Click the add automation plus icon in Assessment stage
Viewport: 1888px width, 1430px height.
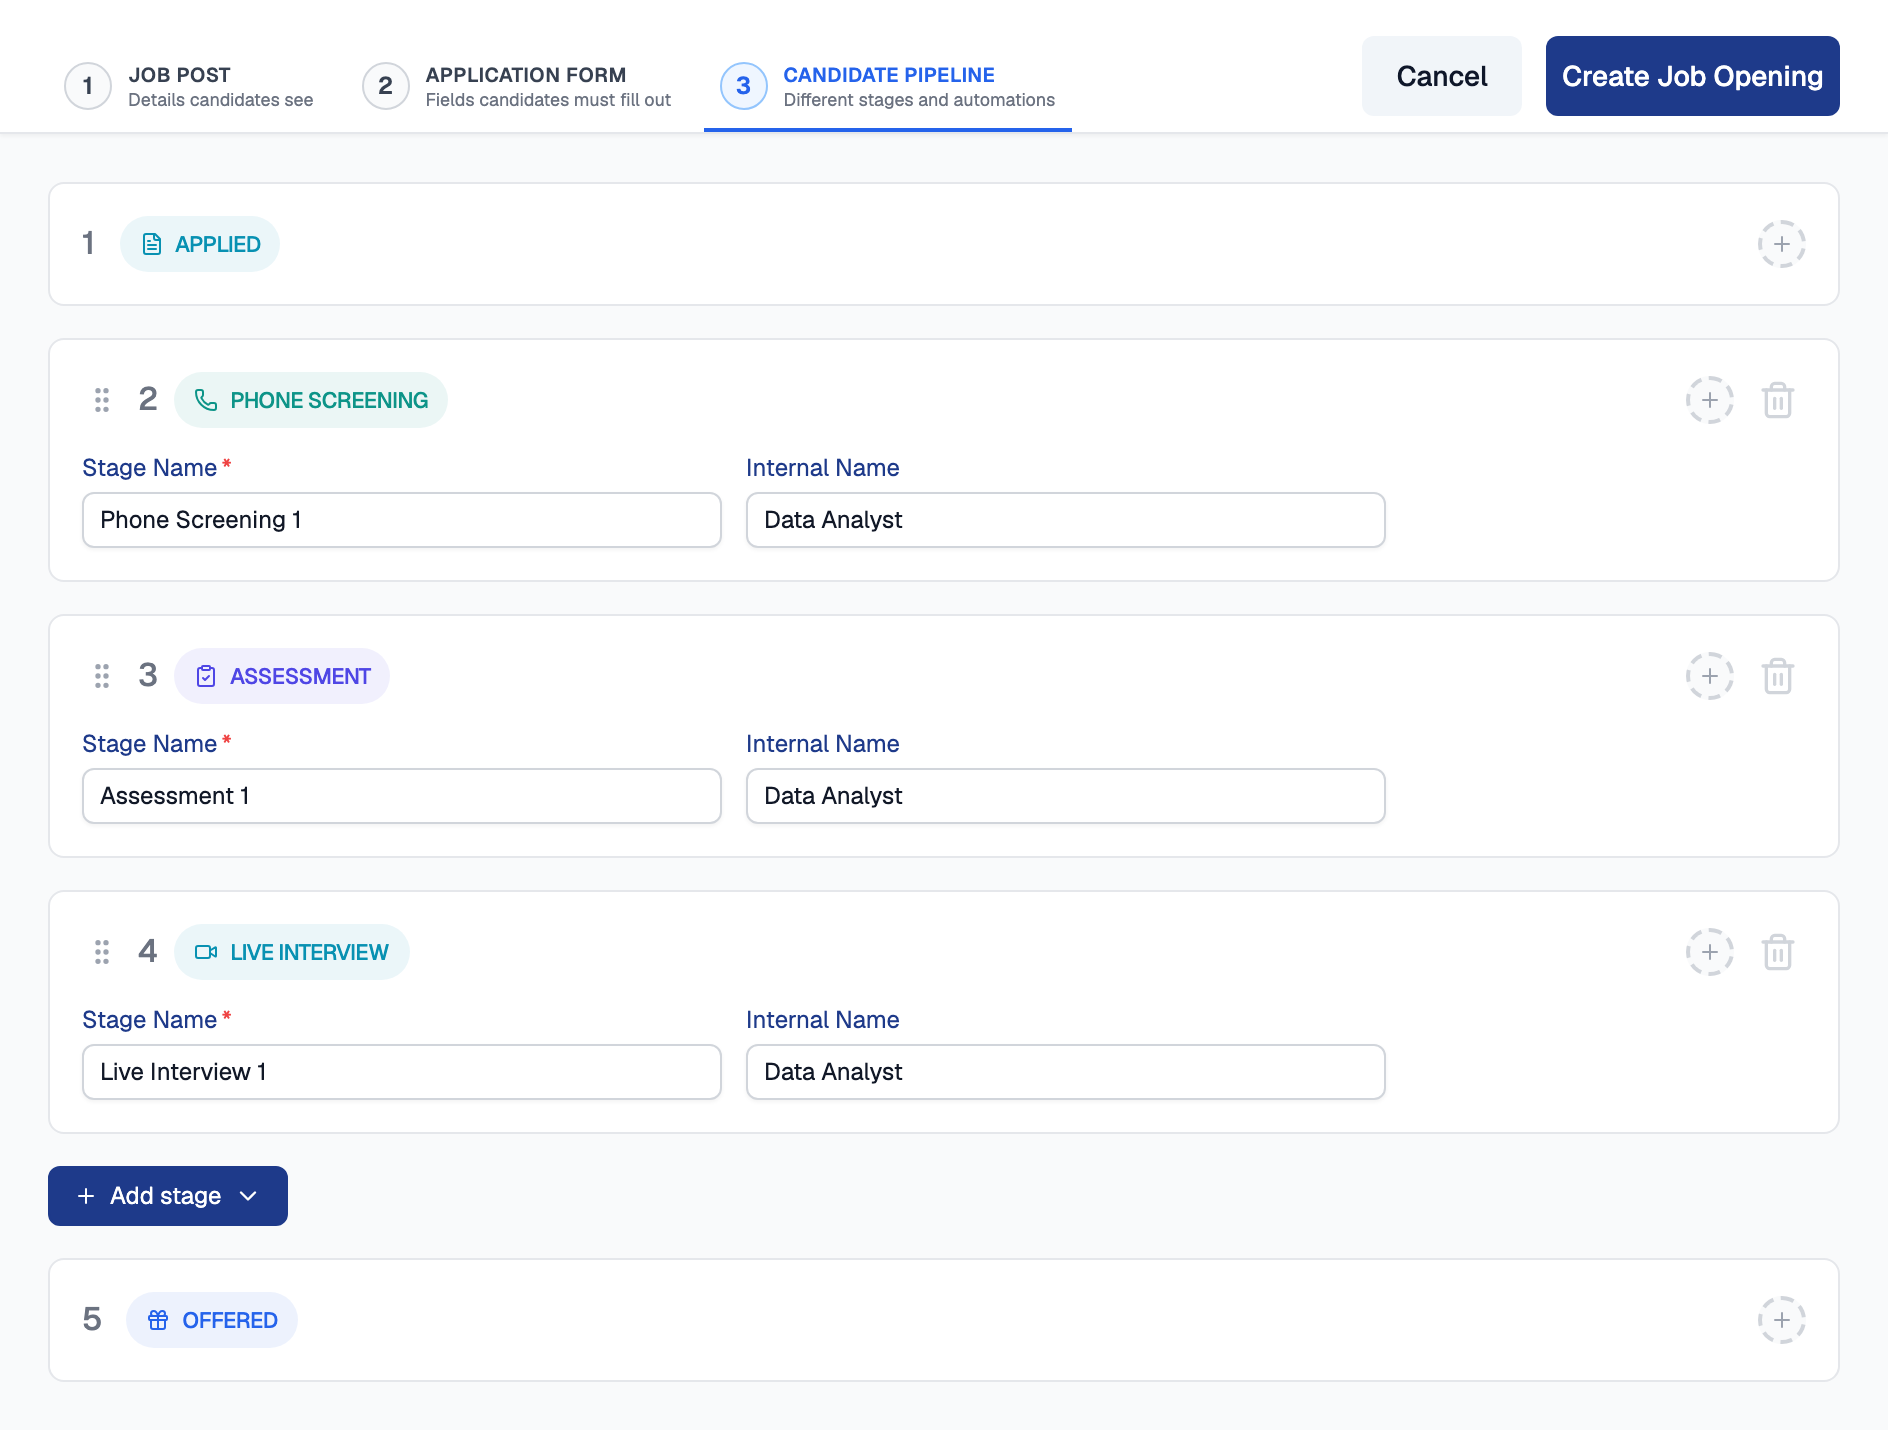point(1709,676)
